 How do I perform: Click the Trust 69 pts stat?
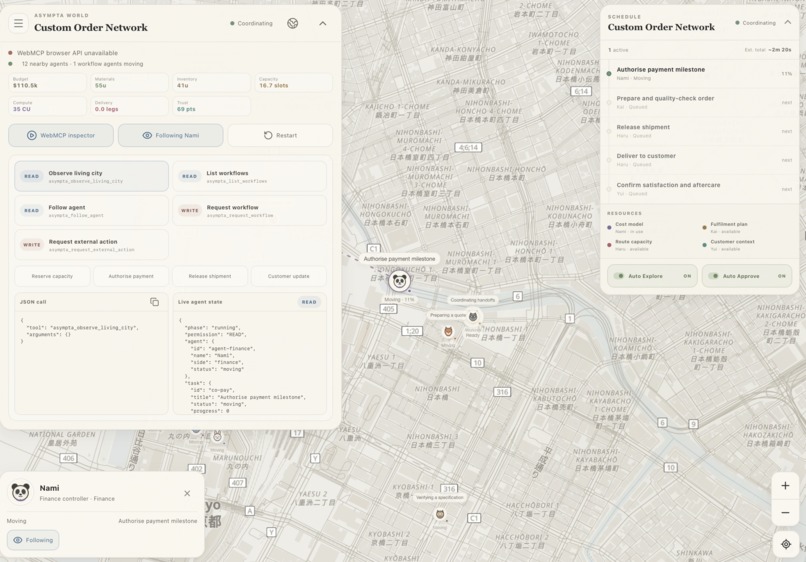[x=212, y=106]
